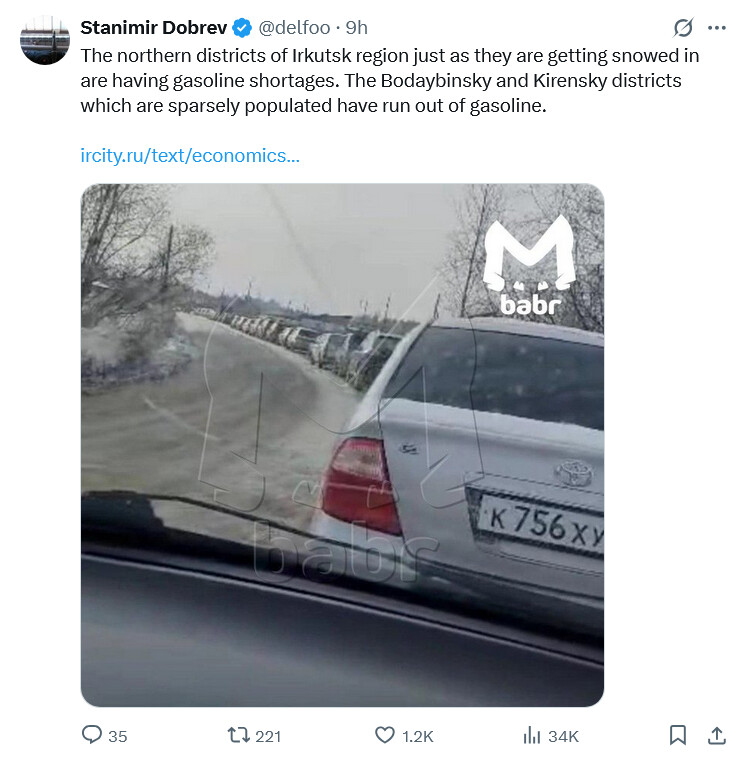This screenshot has width=748, height=762.
Task: Click the 1.2K likes count
Action: [x=417, y=736]
